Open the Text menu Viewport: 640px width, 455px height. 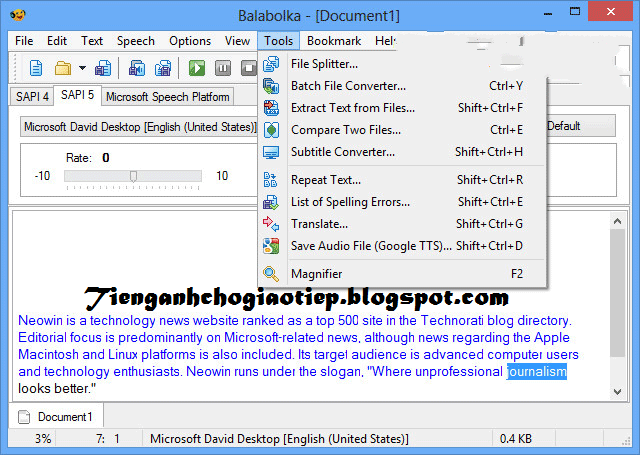click(92, 41)
